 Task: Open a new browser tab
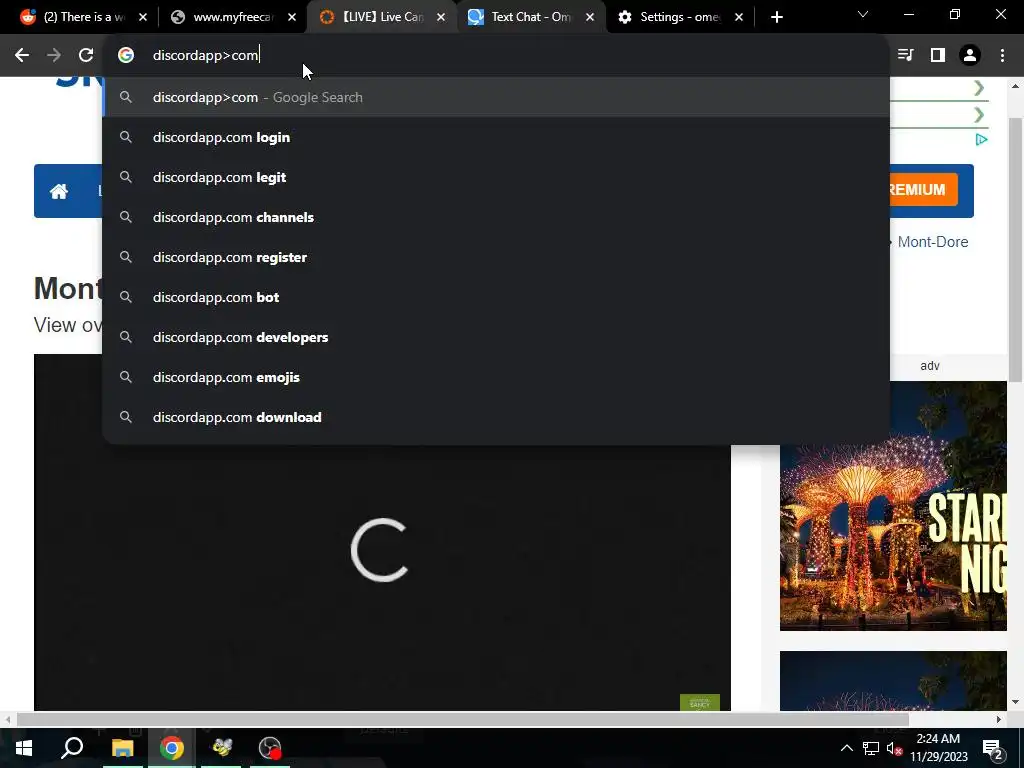(x=776, y=17)
